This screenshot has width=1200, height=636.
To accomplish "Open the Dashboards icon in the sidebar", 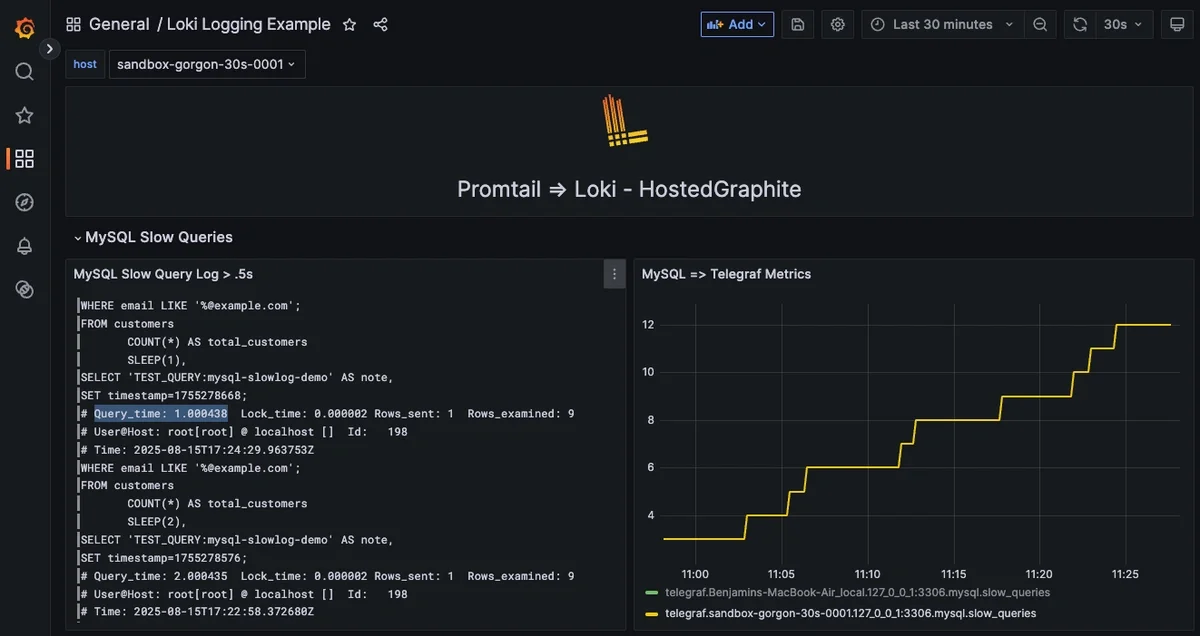I will 25,158.
